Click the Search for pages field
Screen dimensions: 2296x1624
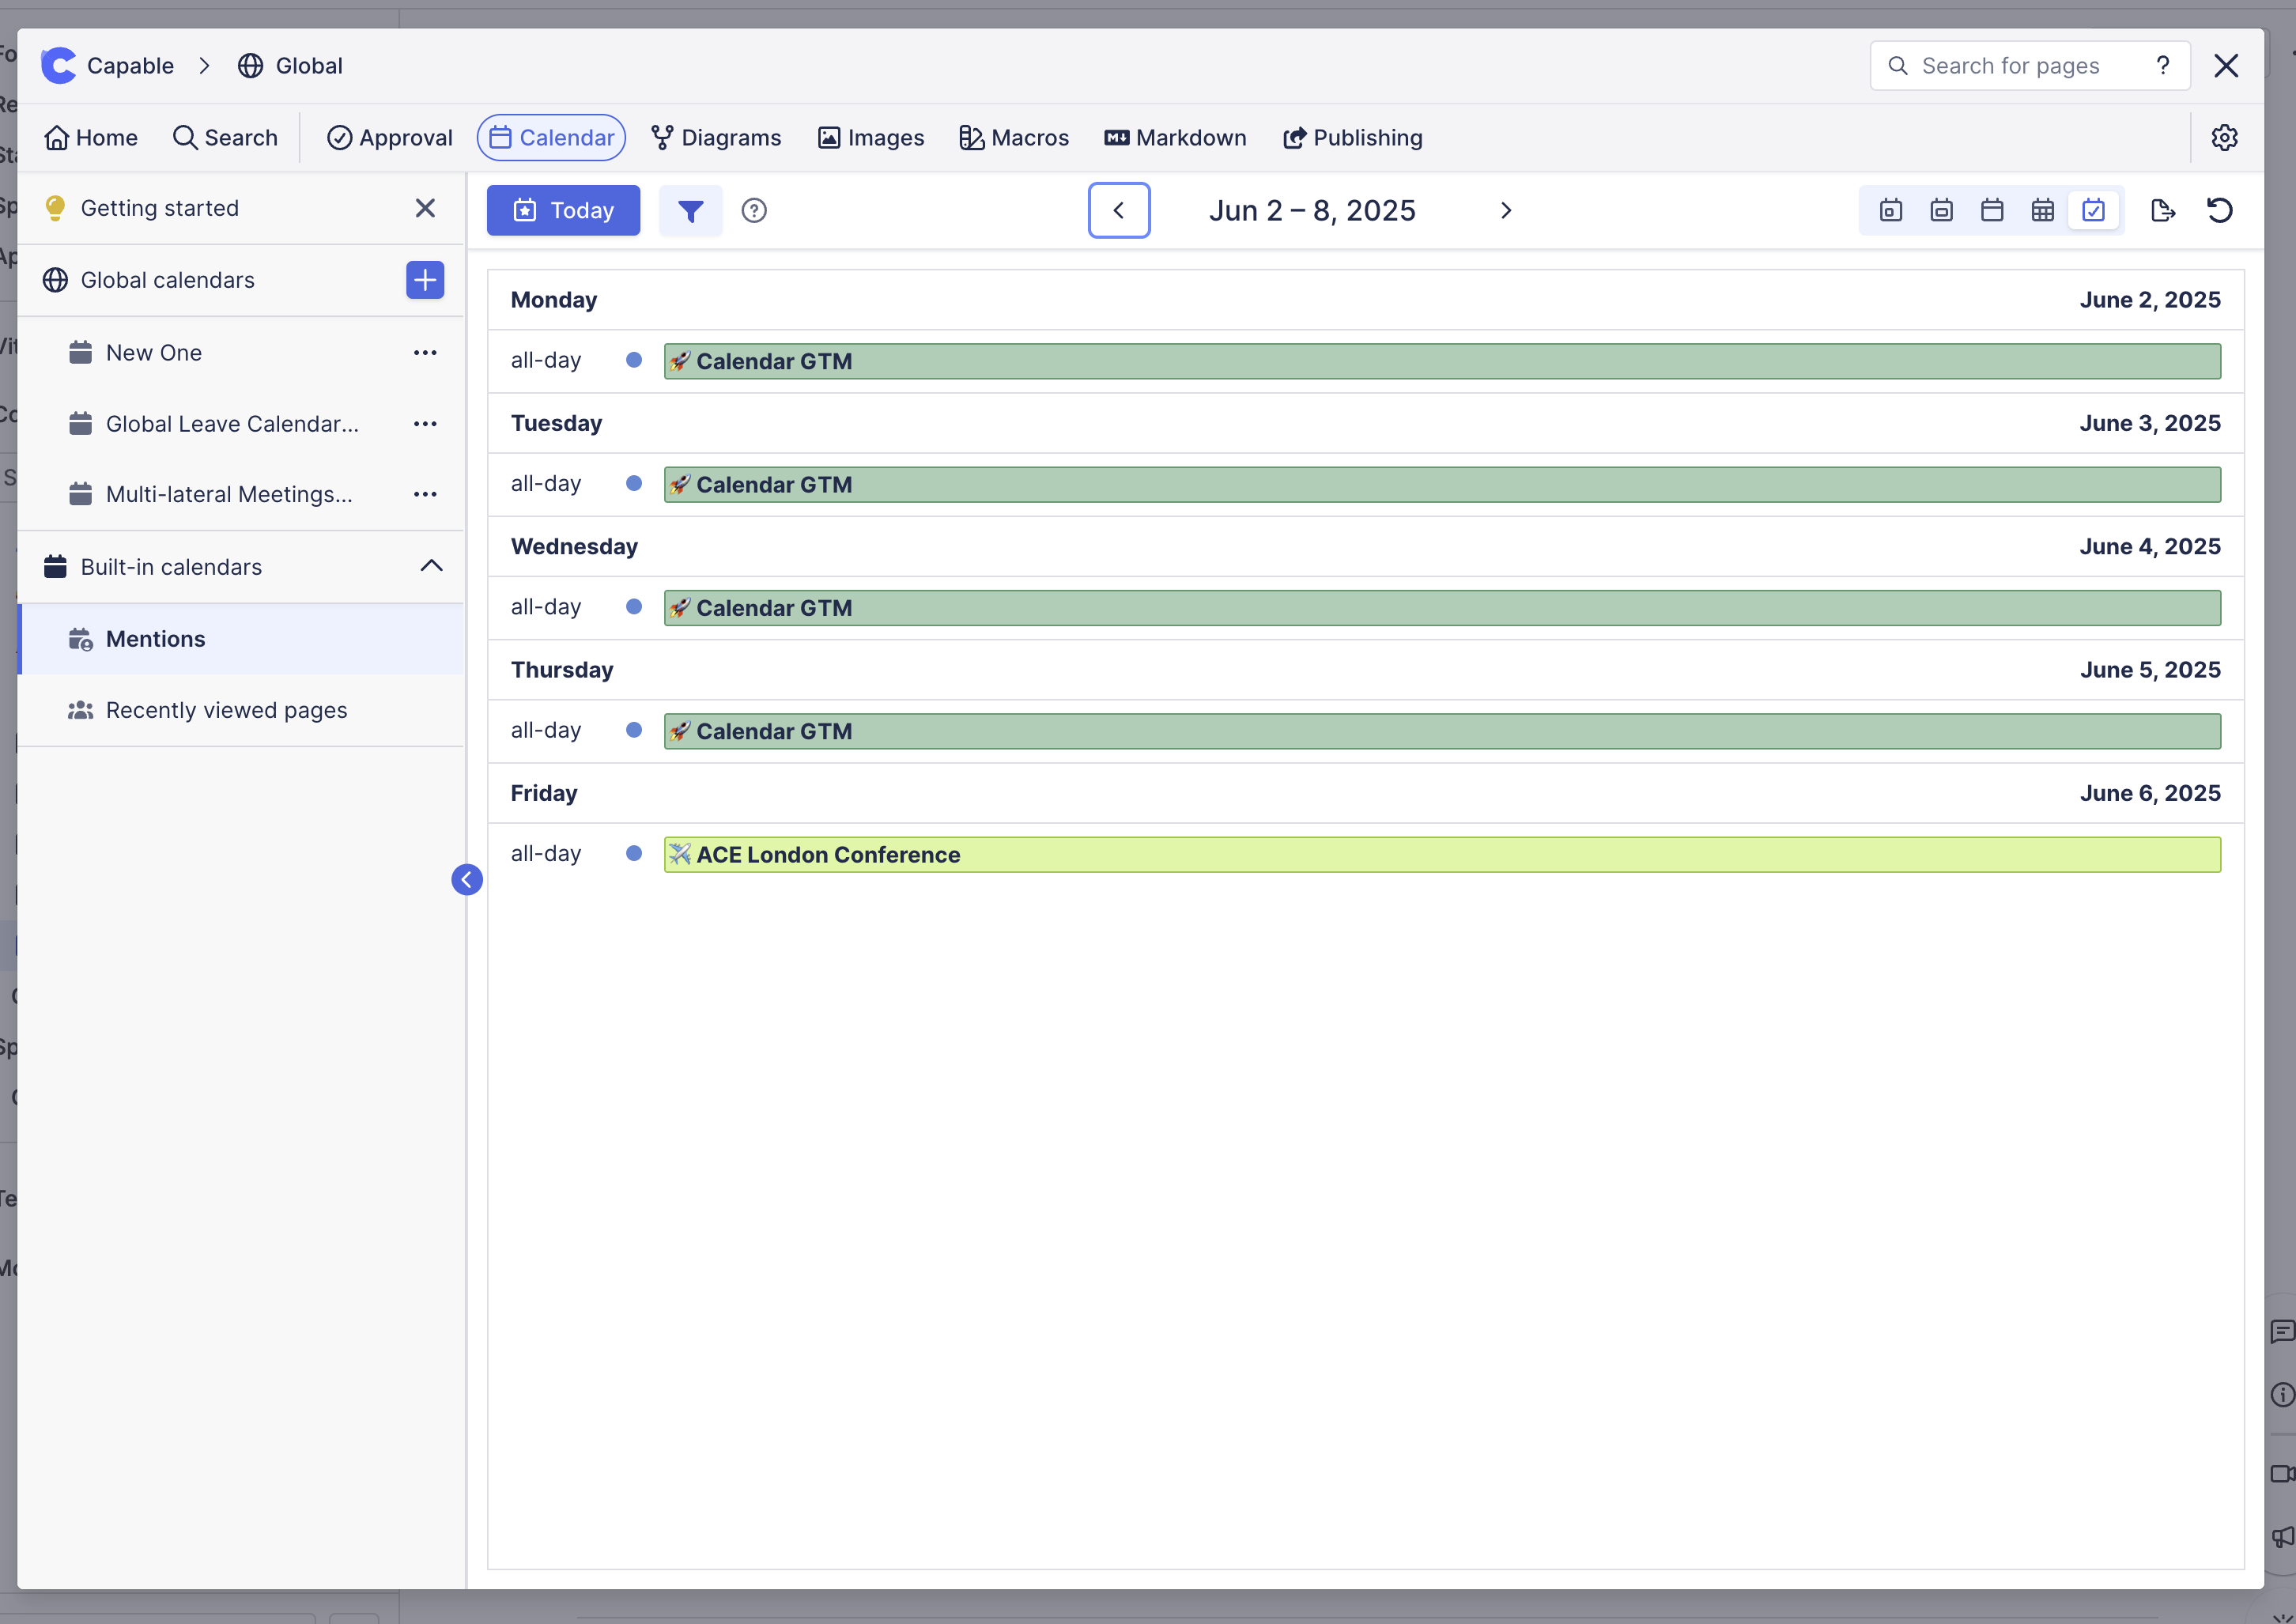[x=2010, y=66]
